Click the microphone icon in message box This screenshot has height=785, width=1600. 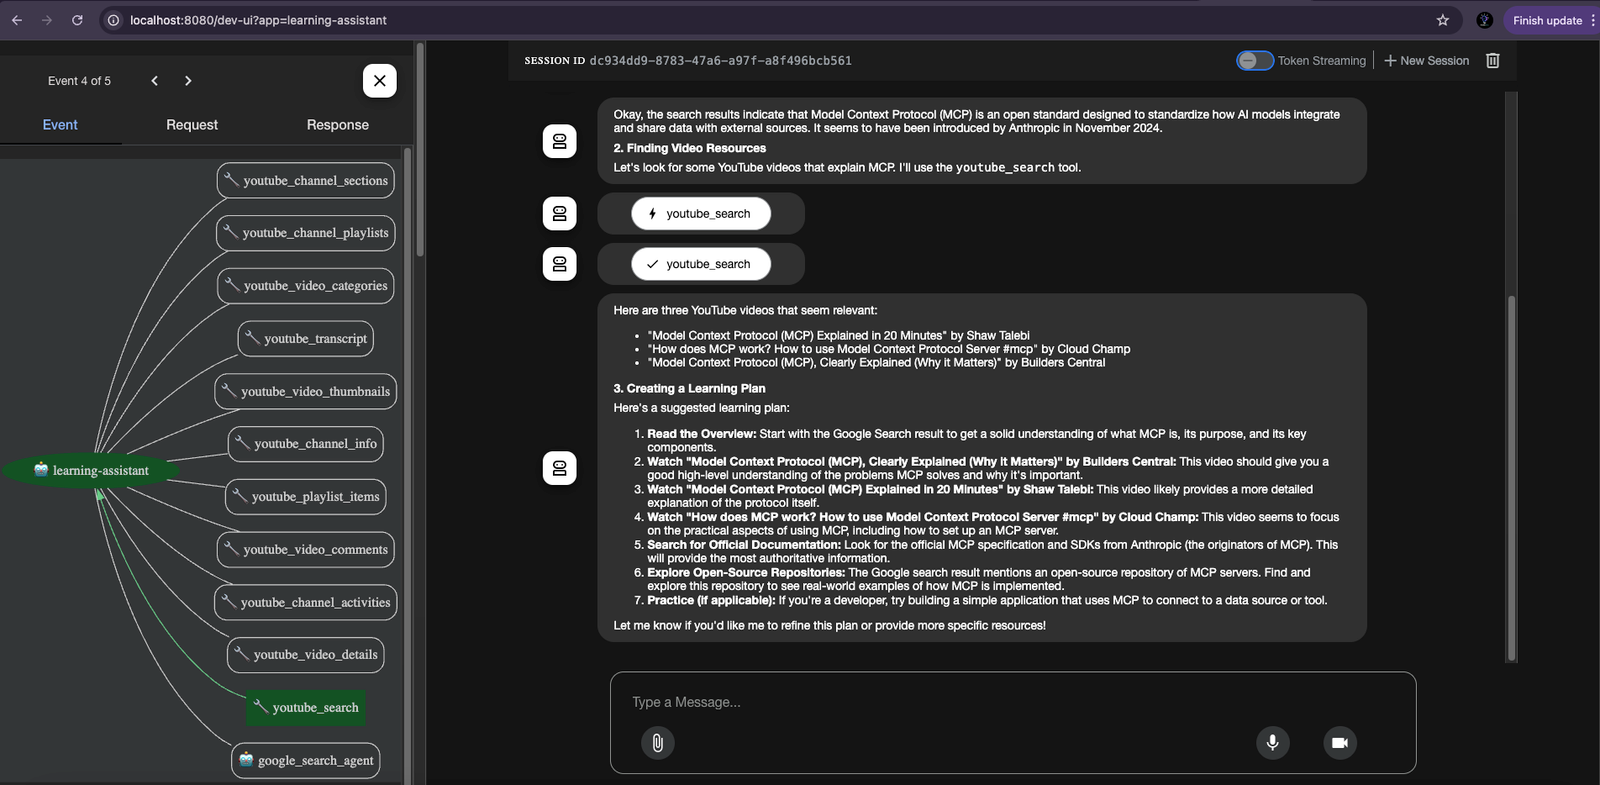point(1272,742)
